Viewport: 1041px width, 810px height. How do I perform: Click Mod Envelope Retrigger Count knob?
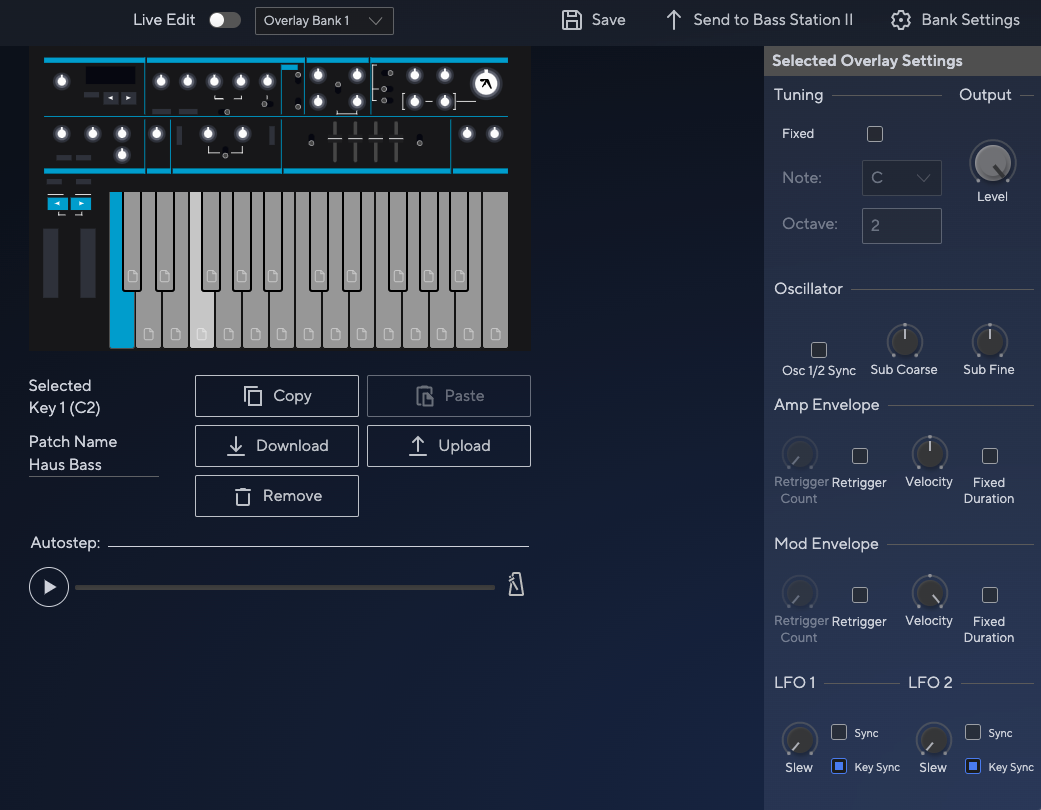click(x=799, y=593)
